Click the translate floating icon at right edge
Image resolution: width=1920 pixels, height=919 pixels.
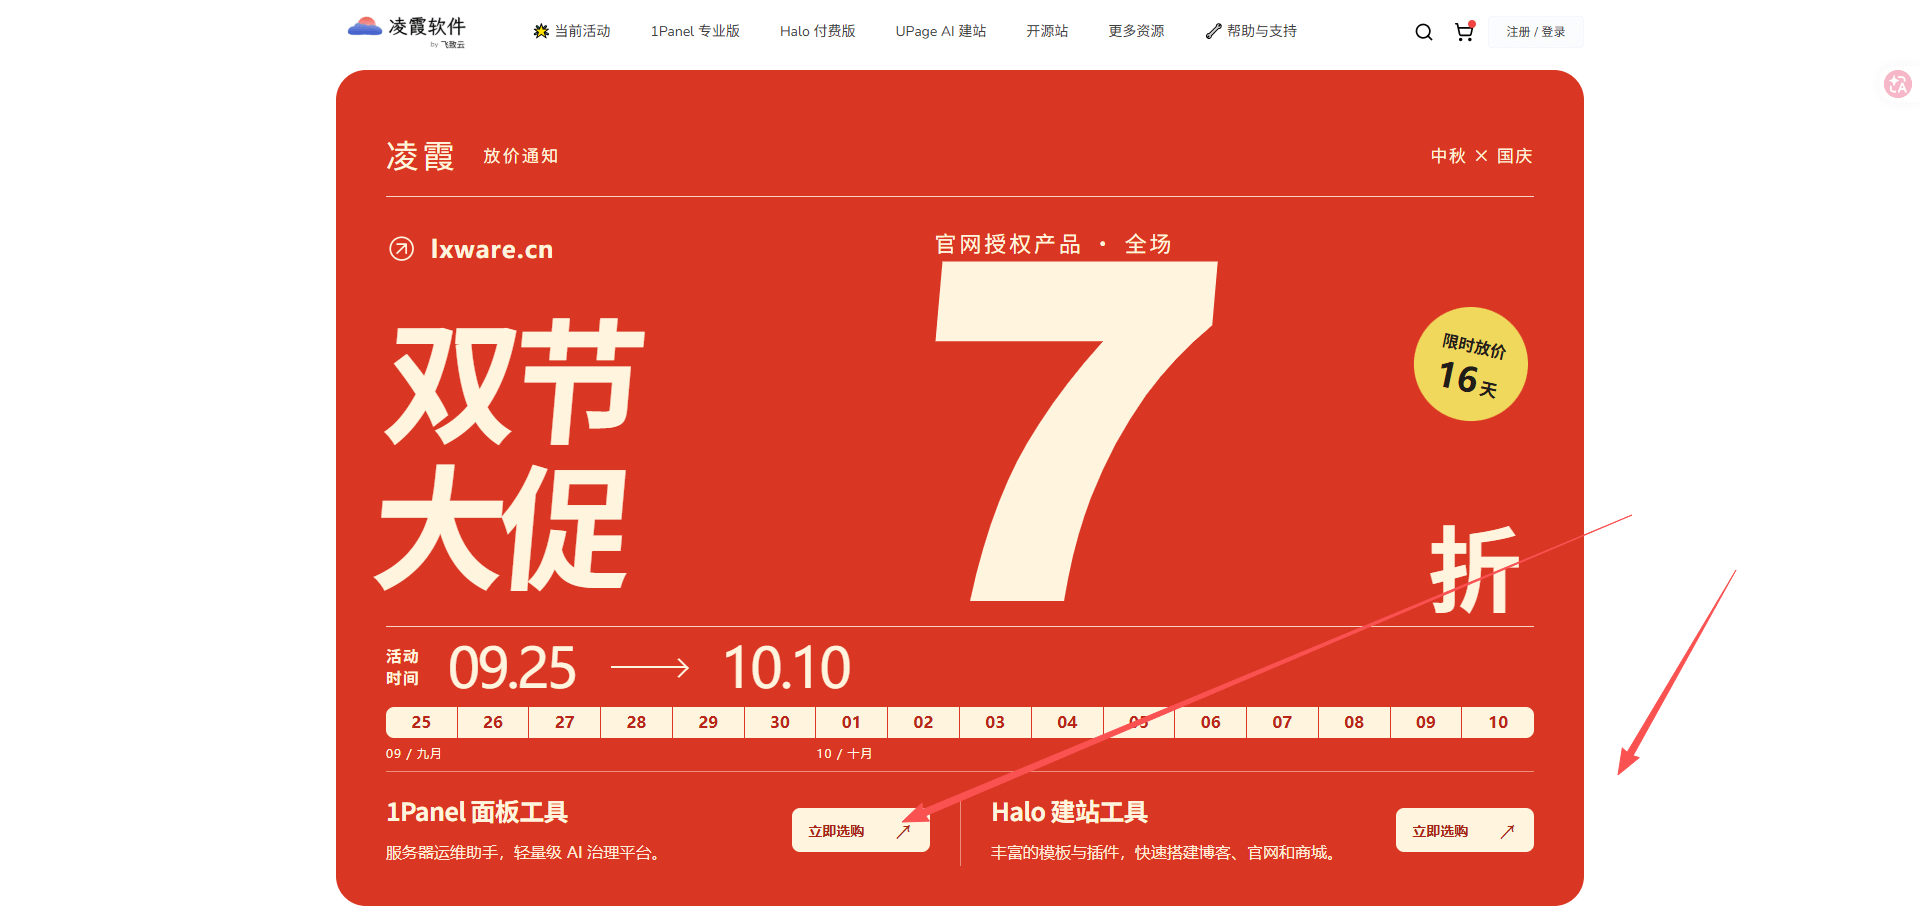tap(1897, 84)
